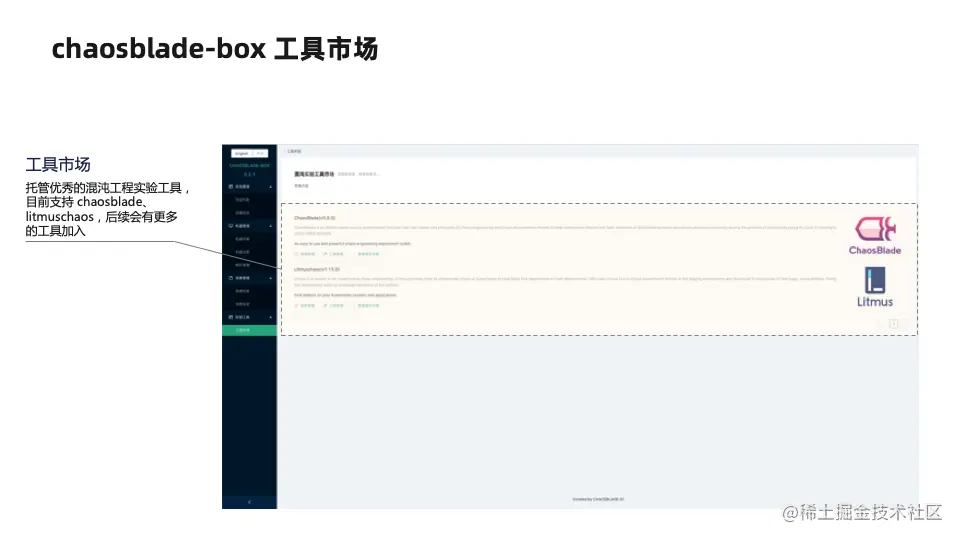Viewport: 960px width, 540px height.
Task: Switch language to 中文 in sidebar toggle
Action: (260, 153)
